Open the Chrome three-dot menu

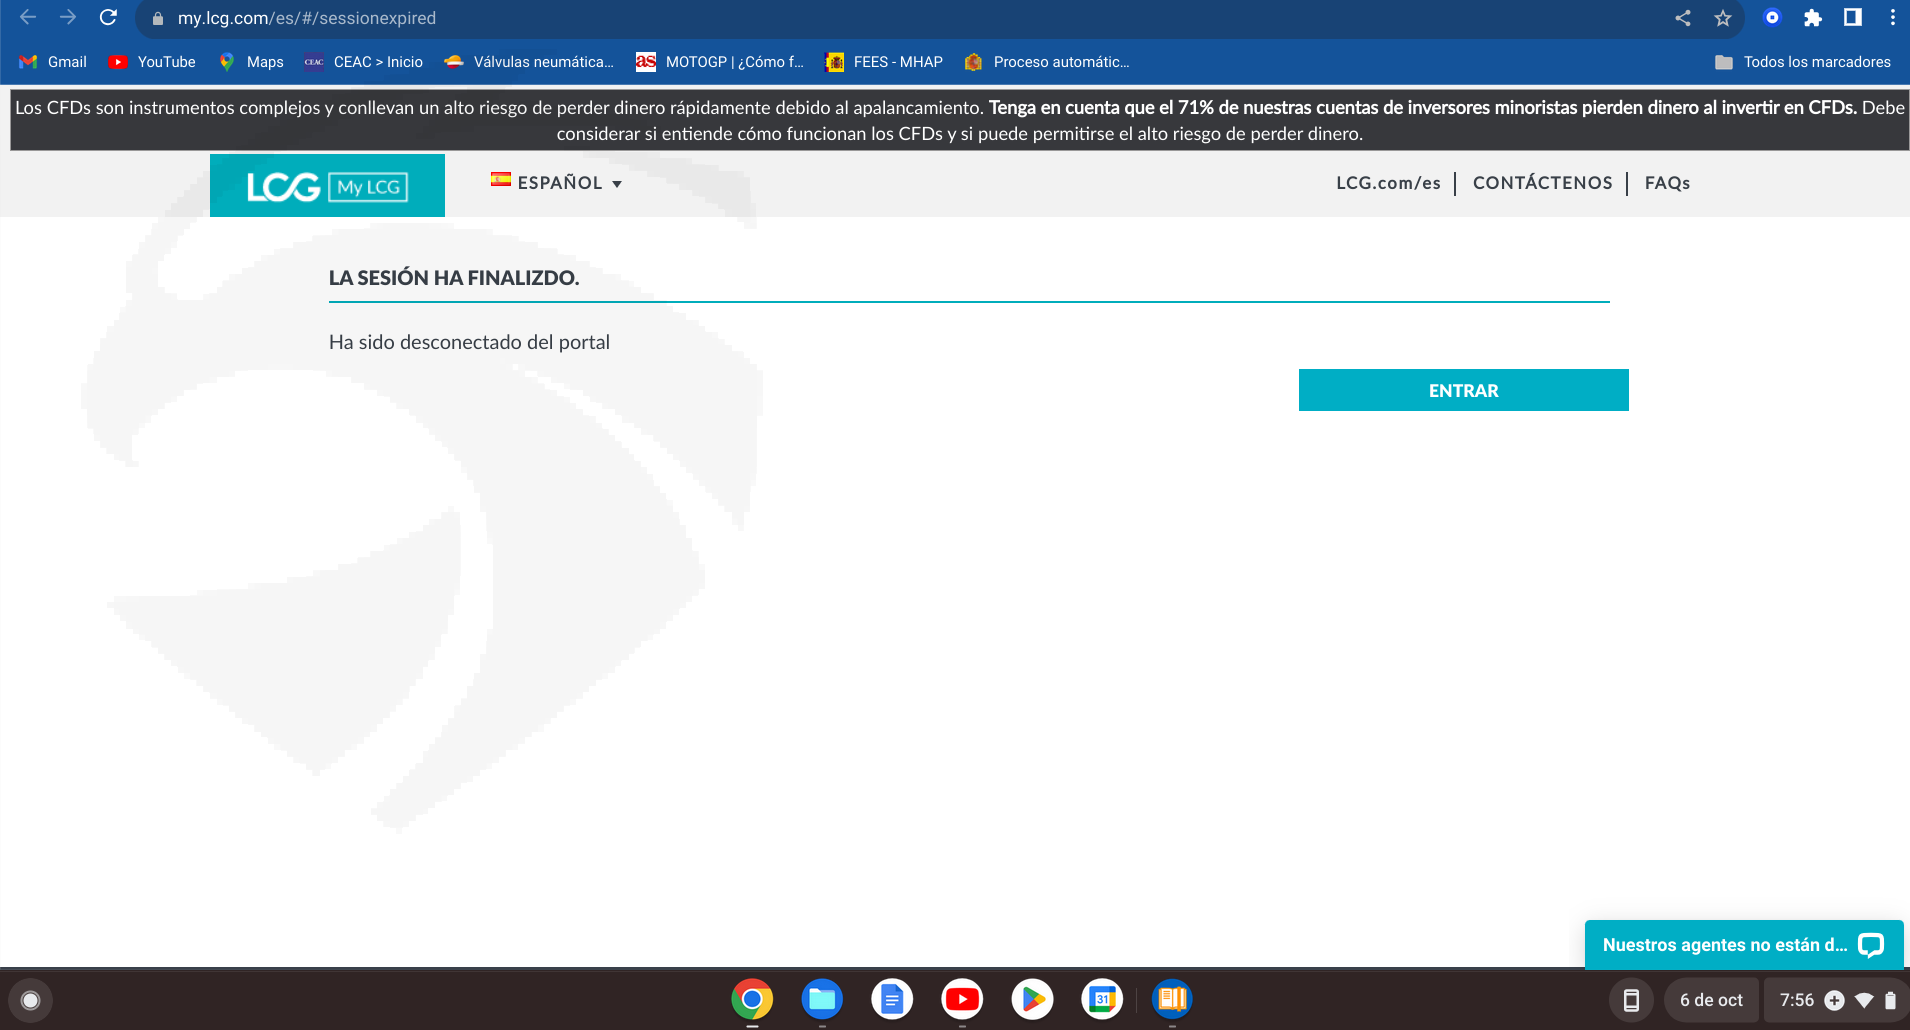1892,18
